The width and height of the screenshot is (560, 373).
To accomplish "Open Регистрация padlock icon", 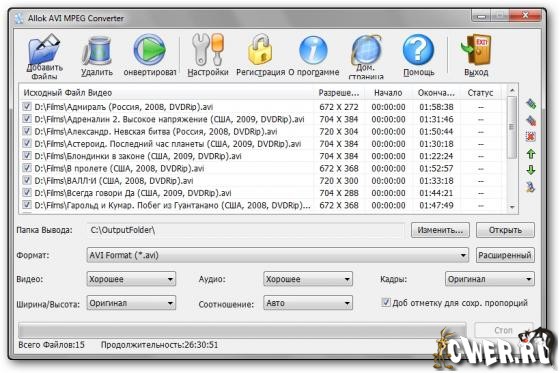I will (260, 50).
